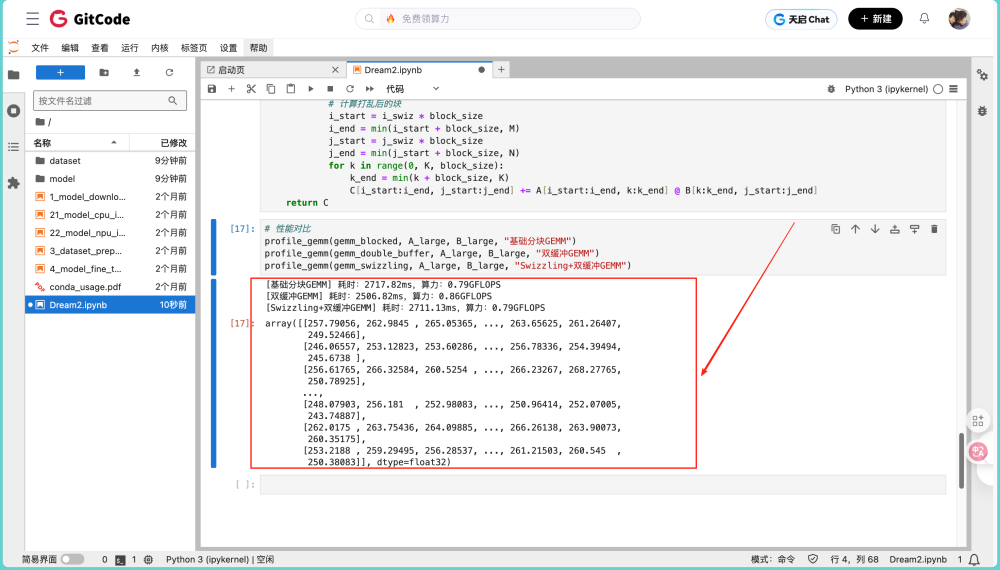1000x570 pixels.
Task: Move cell 17 down
Action: [x=875, y=229]
